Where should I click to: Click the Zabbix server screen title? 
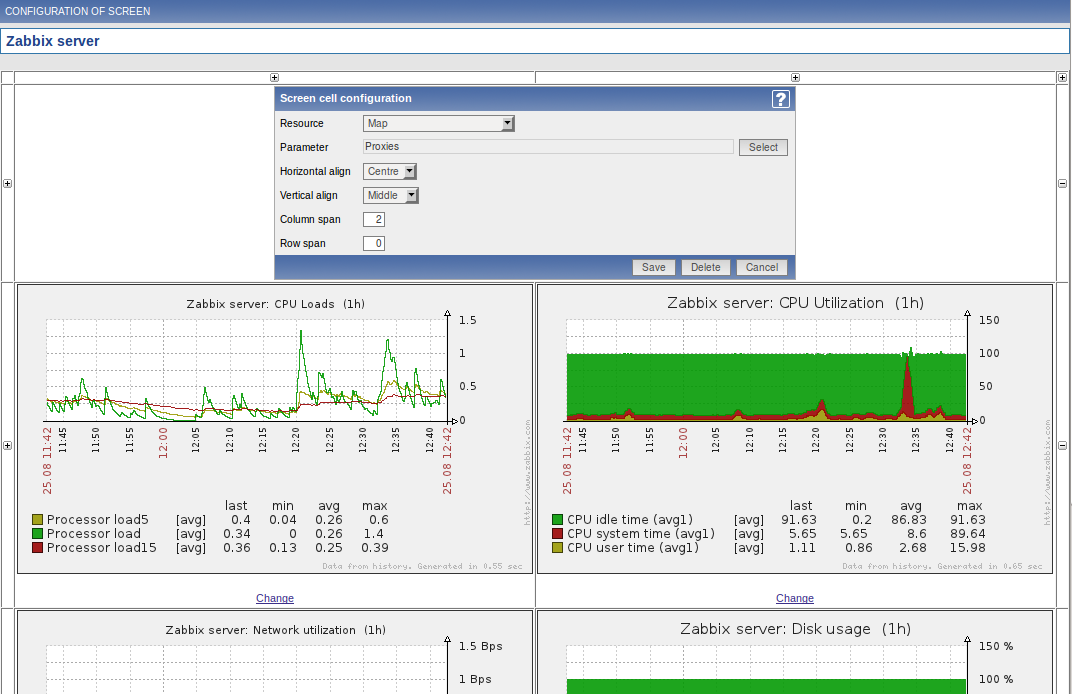(53, 41)
